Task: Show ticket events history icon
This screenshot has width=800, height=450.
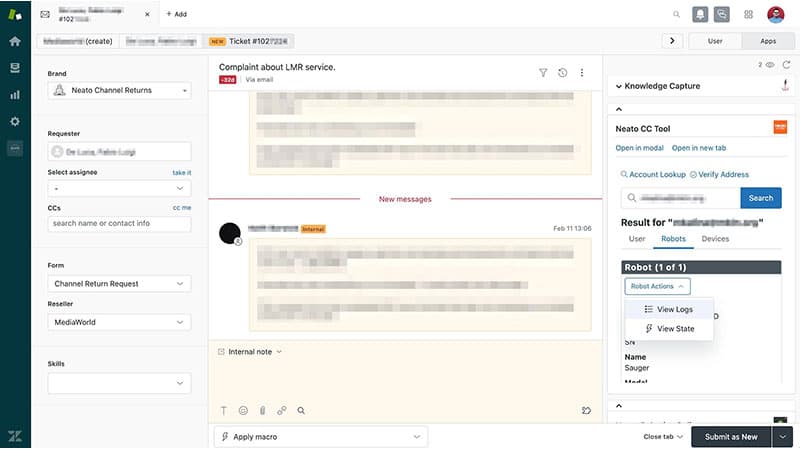Action: [x=563, y=73]
